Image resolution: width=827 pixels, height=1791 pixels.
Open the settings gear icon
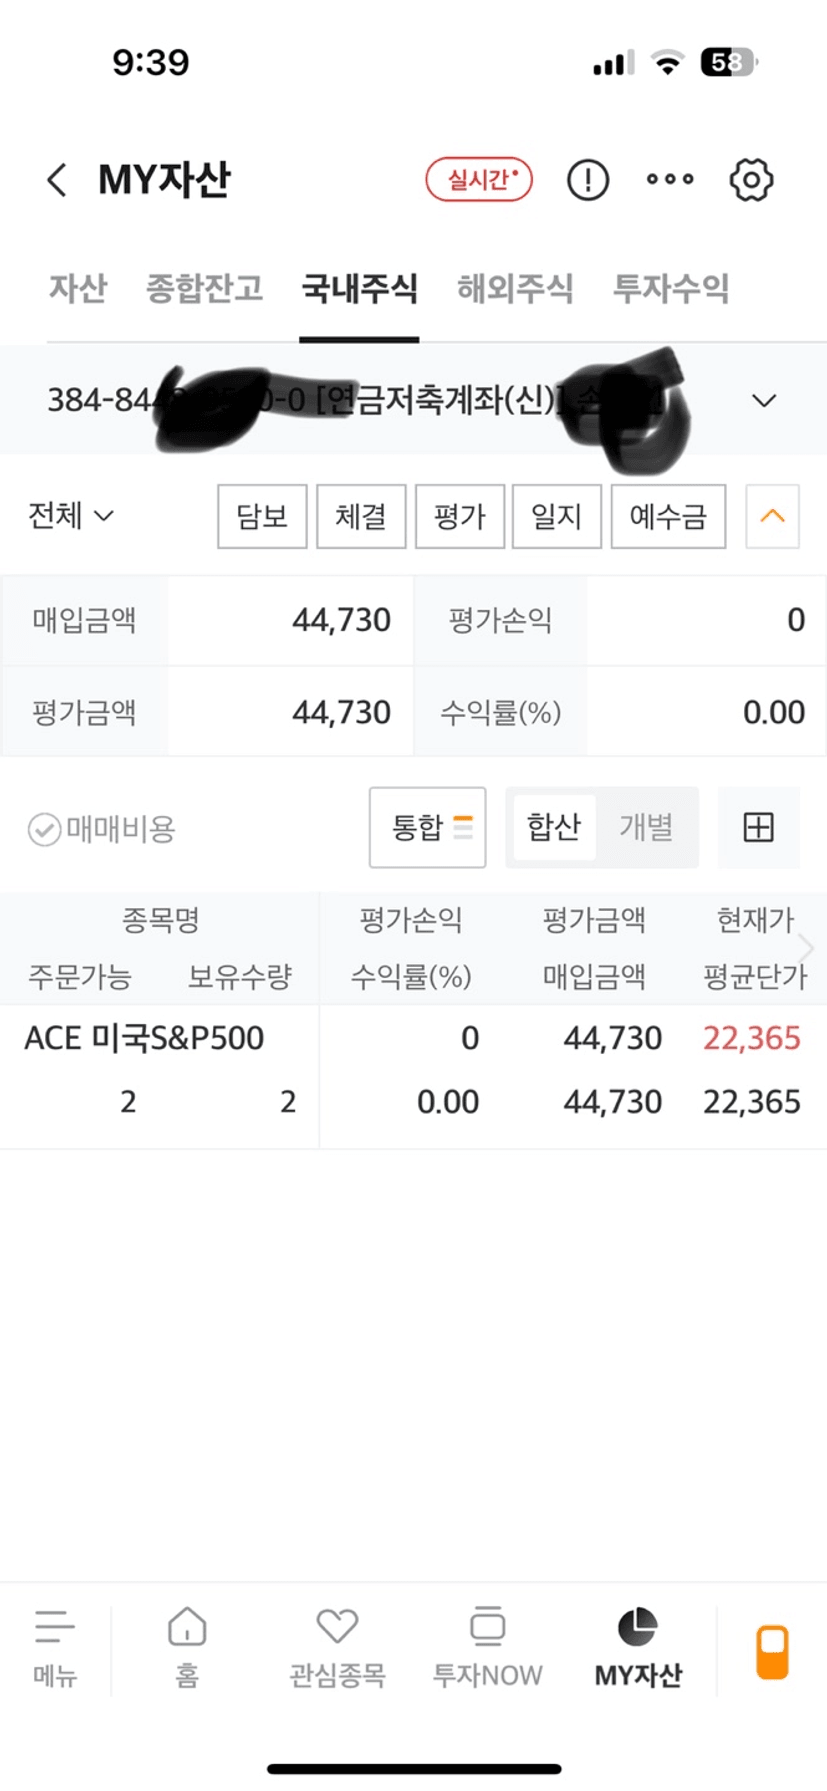click(751, 180)
